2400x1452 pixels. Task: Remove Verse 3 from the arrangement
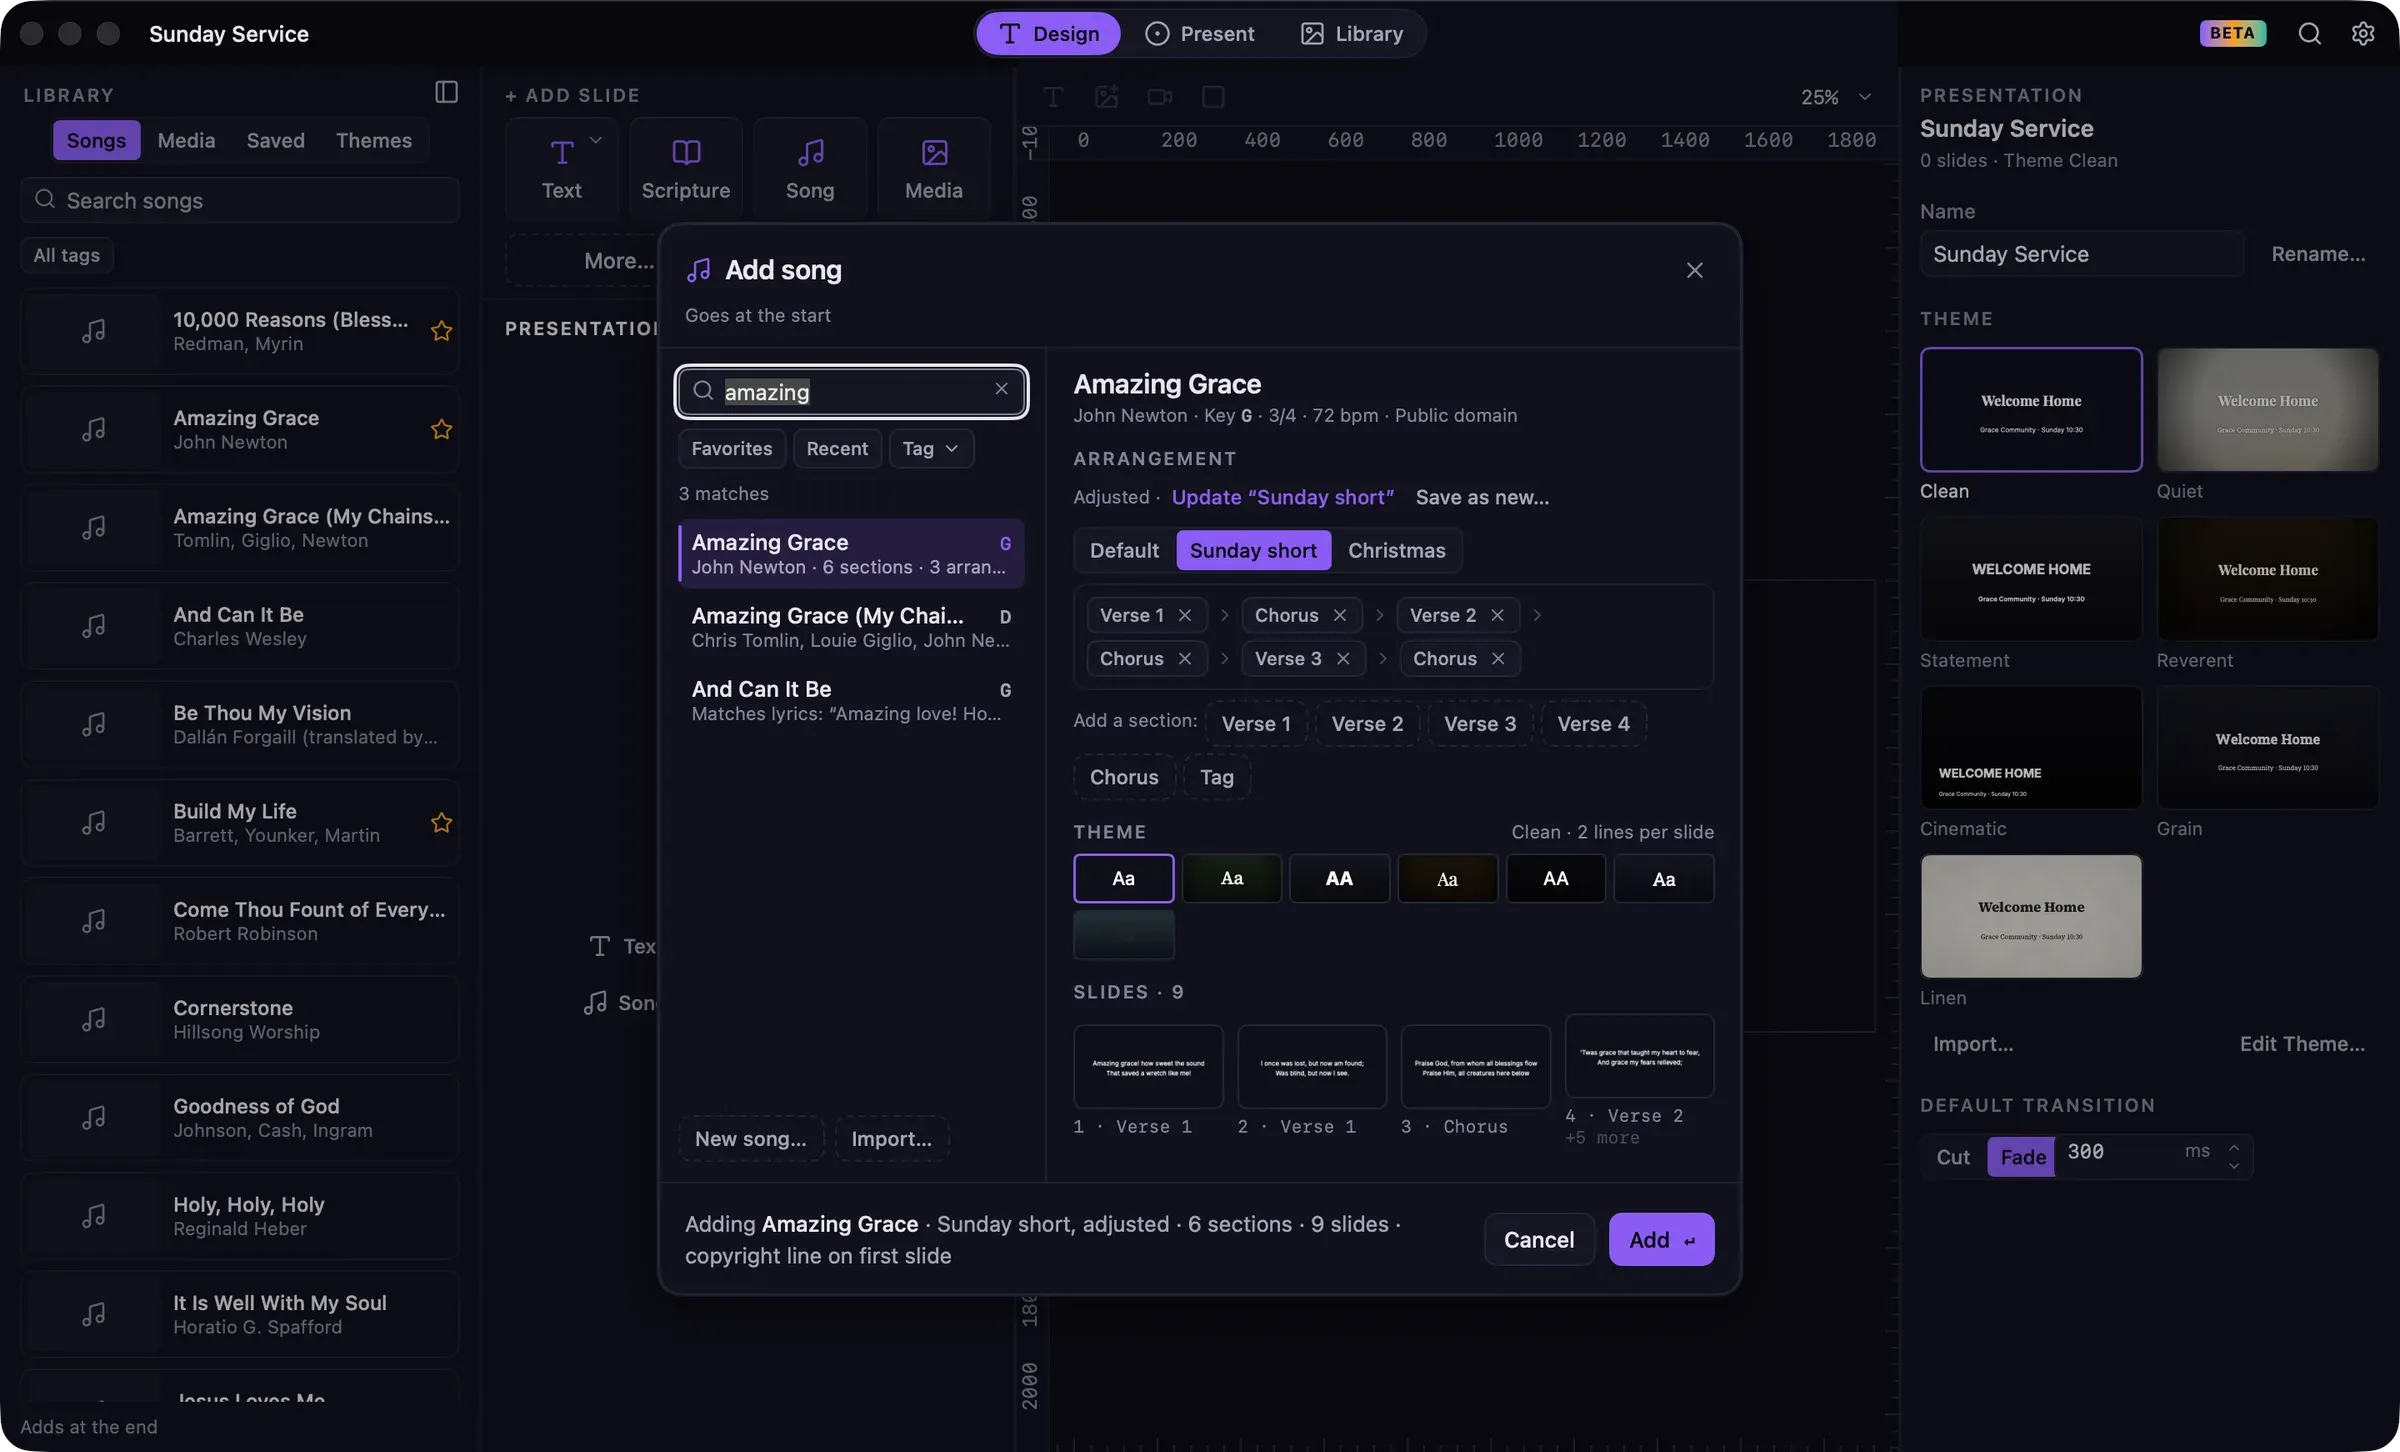click(x=1343, y=658)
